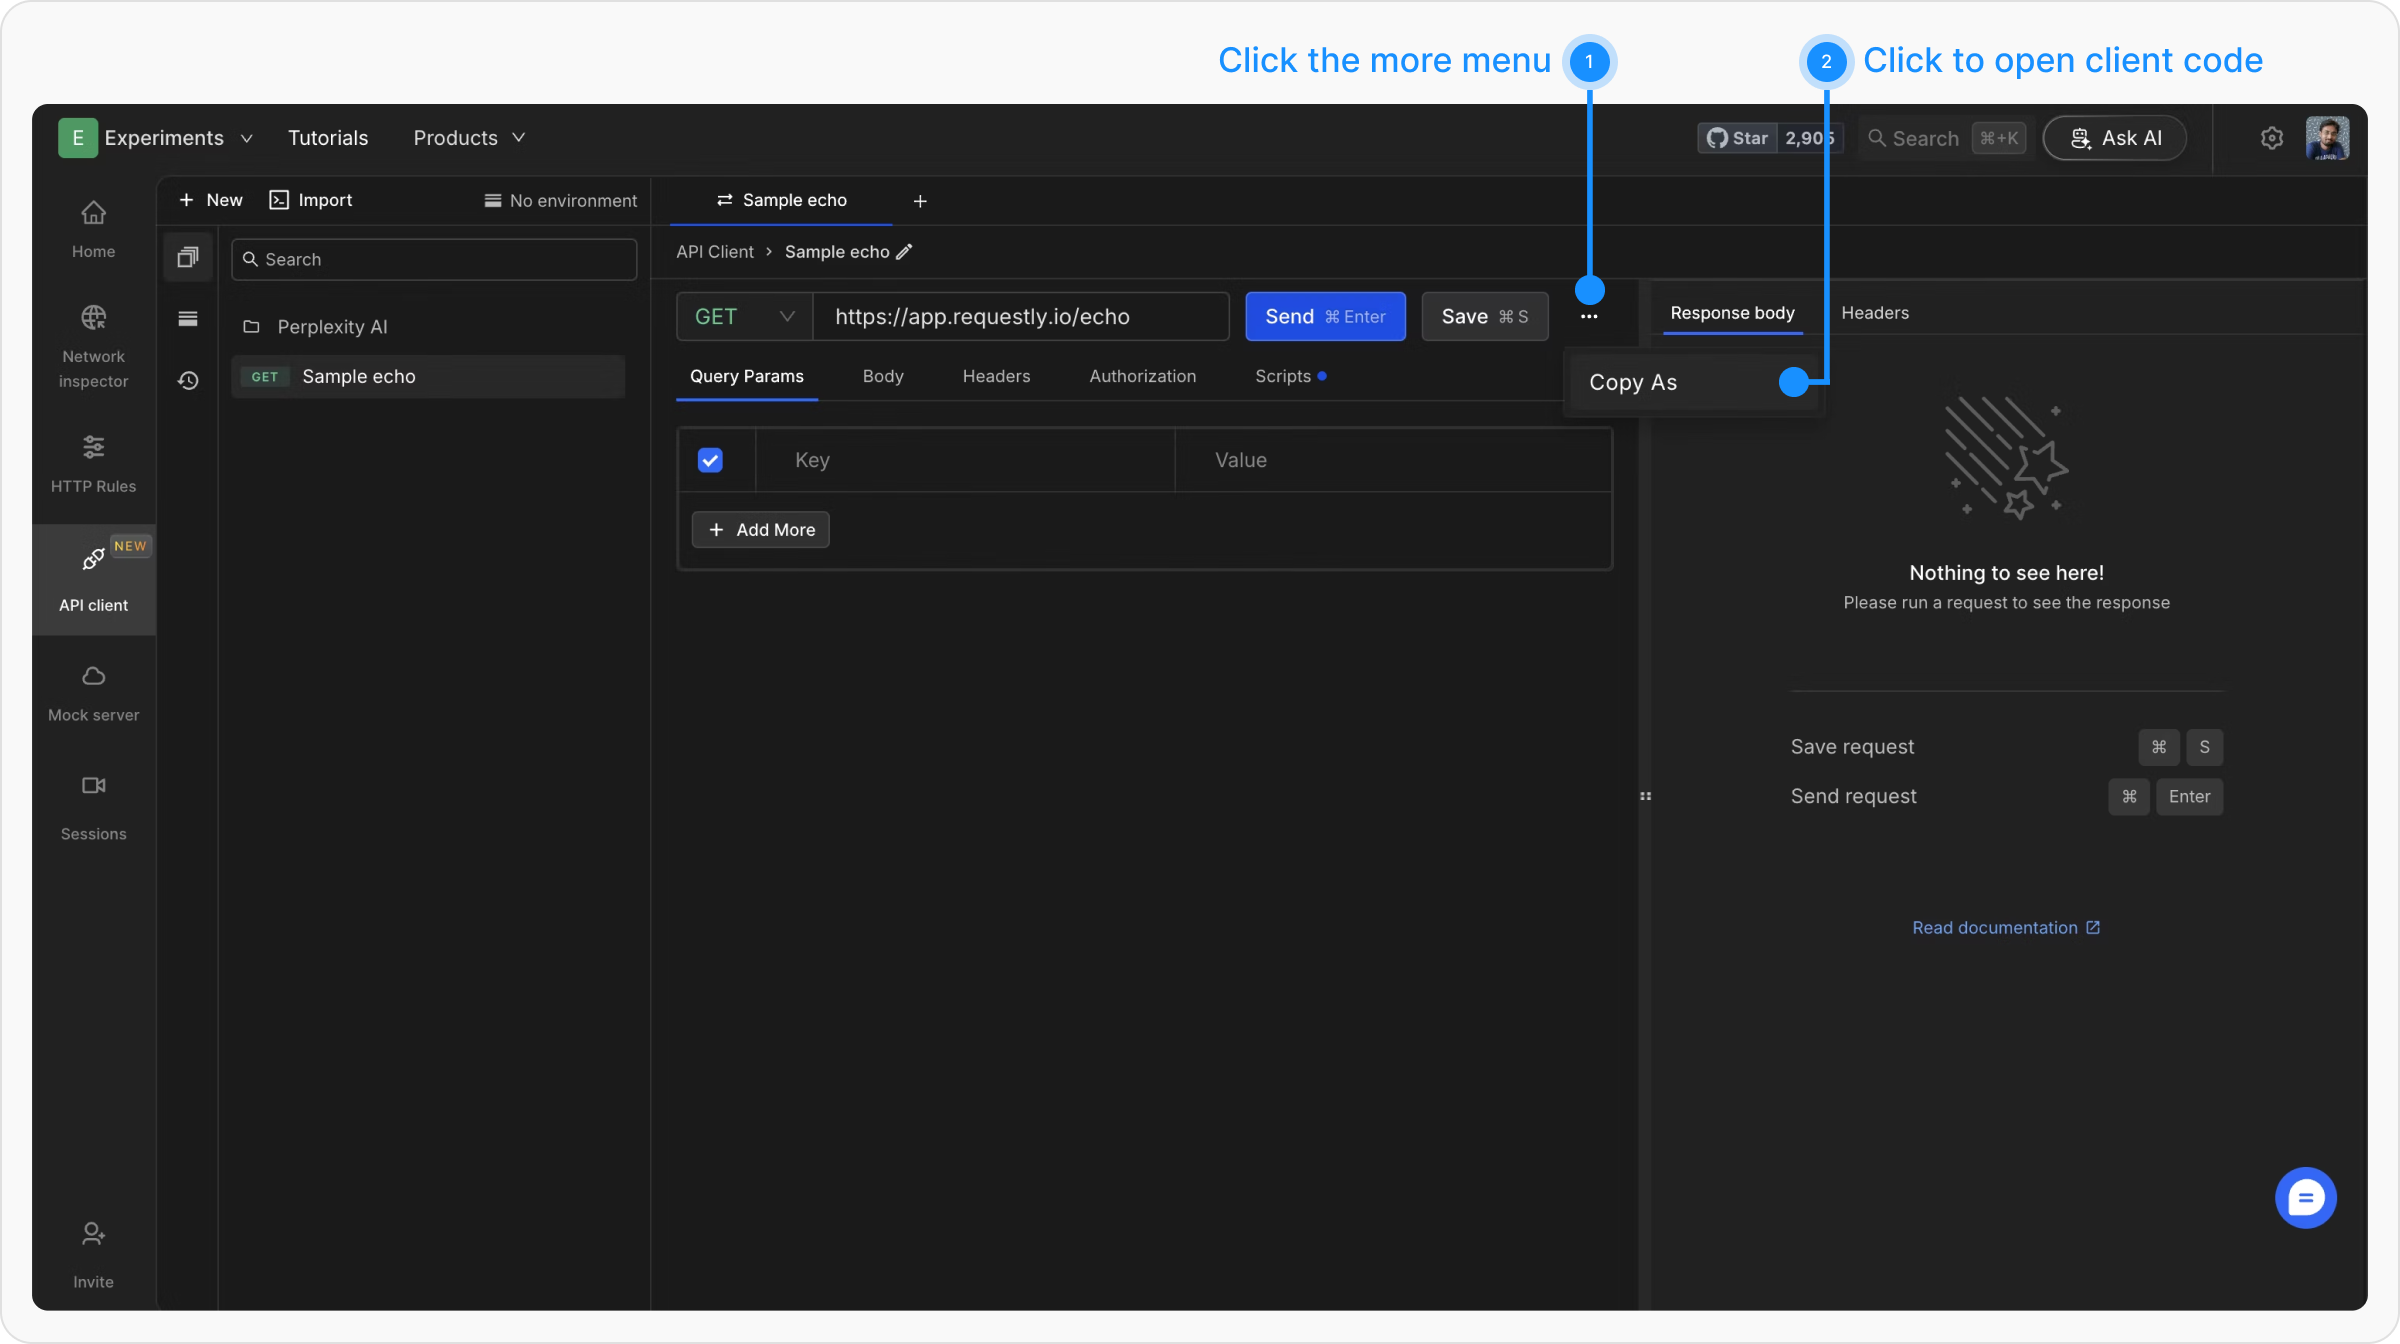Screen dimensions: 2400x1344
Task: Open the blue chat support bubble
Action: 2305,1197
